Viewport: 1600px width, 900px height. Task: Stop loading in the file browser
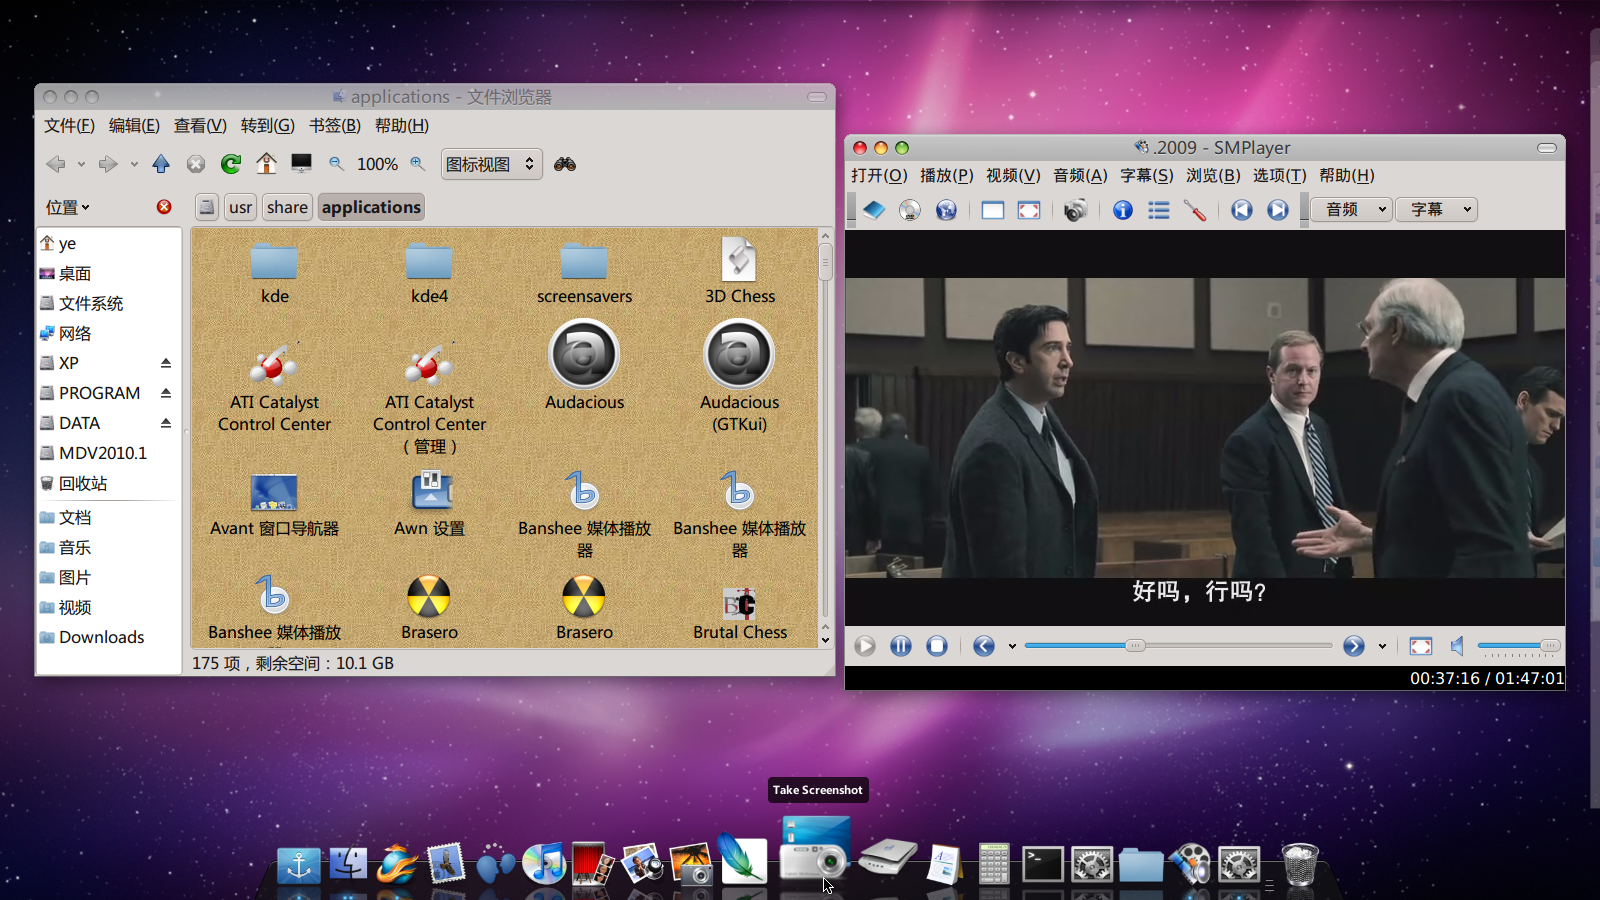pyautogui.click(x=196, y=164)
